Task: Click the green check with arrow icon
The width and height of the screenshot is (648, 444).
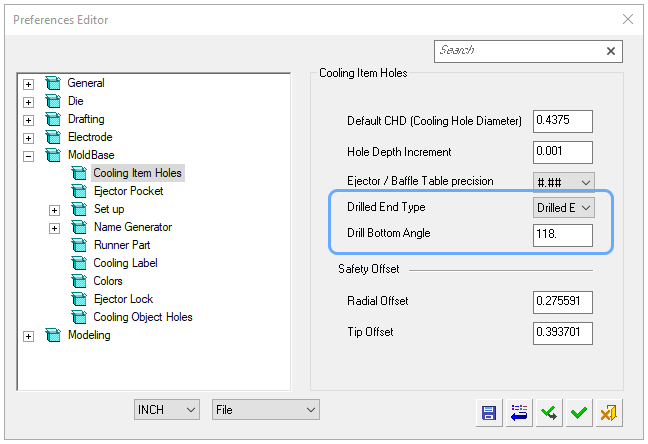Action: tap(549, 413)
